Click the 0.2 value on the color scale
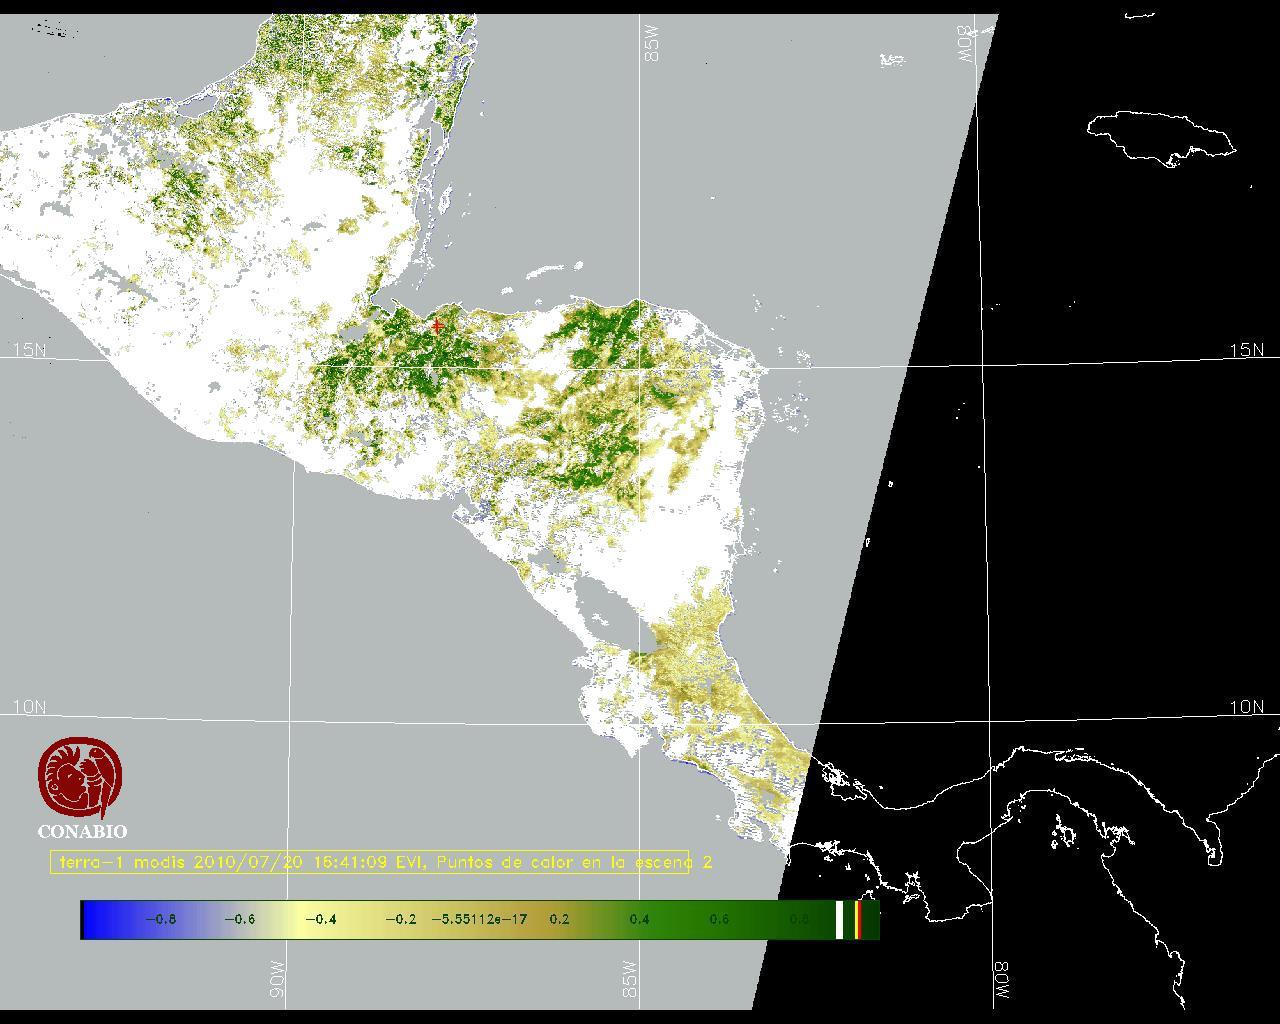The image size is (1280, 1024). 559,919
